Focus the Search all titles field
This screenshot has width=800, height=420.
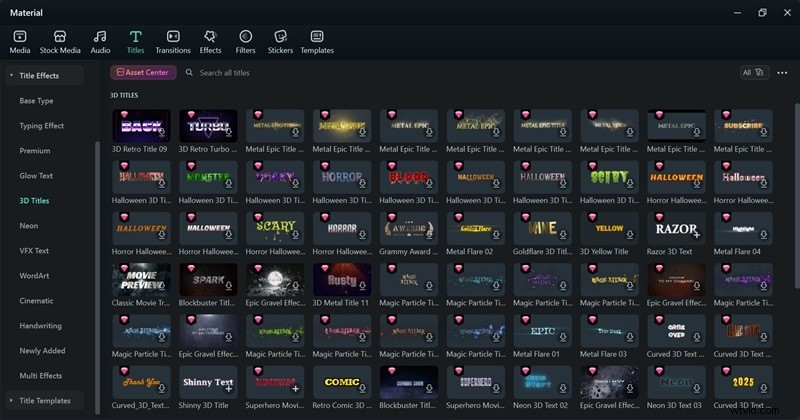[224, 73]
